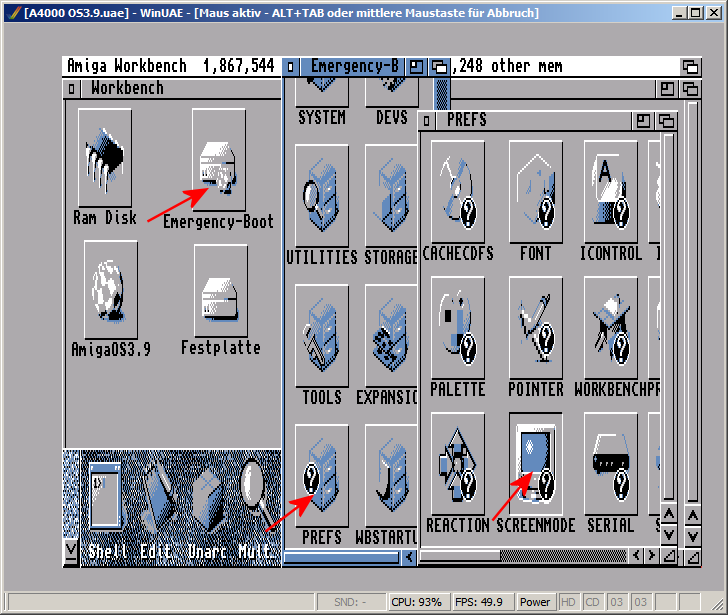The width and height of the screenshot is (728, 615).
Task: Click the Workbench window depth gadget
Action: click(690, 88)
